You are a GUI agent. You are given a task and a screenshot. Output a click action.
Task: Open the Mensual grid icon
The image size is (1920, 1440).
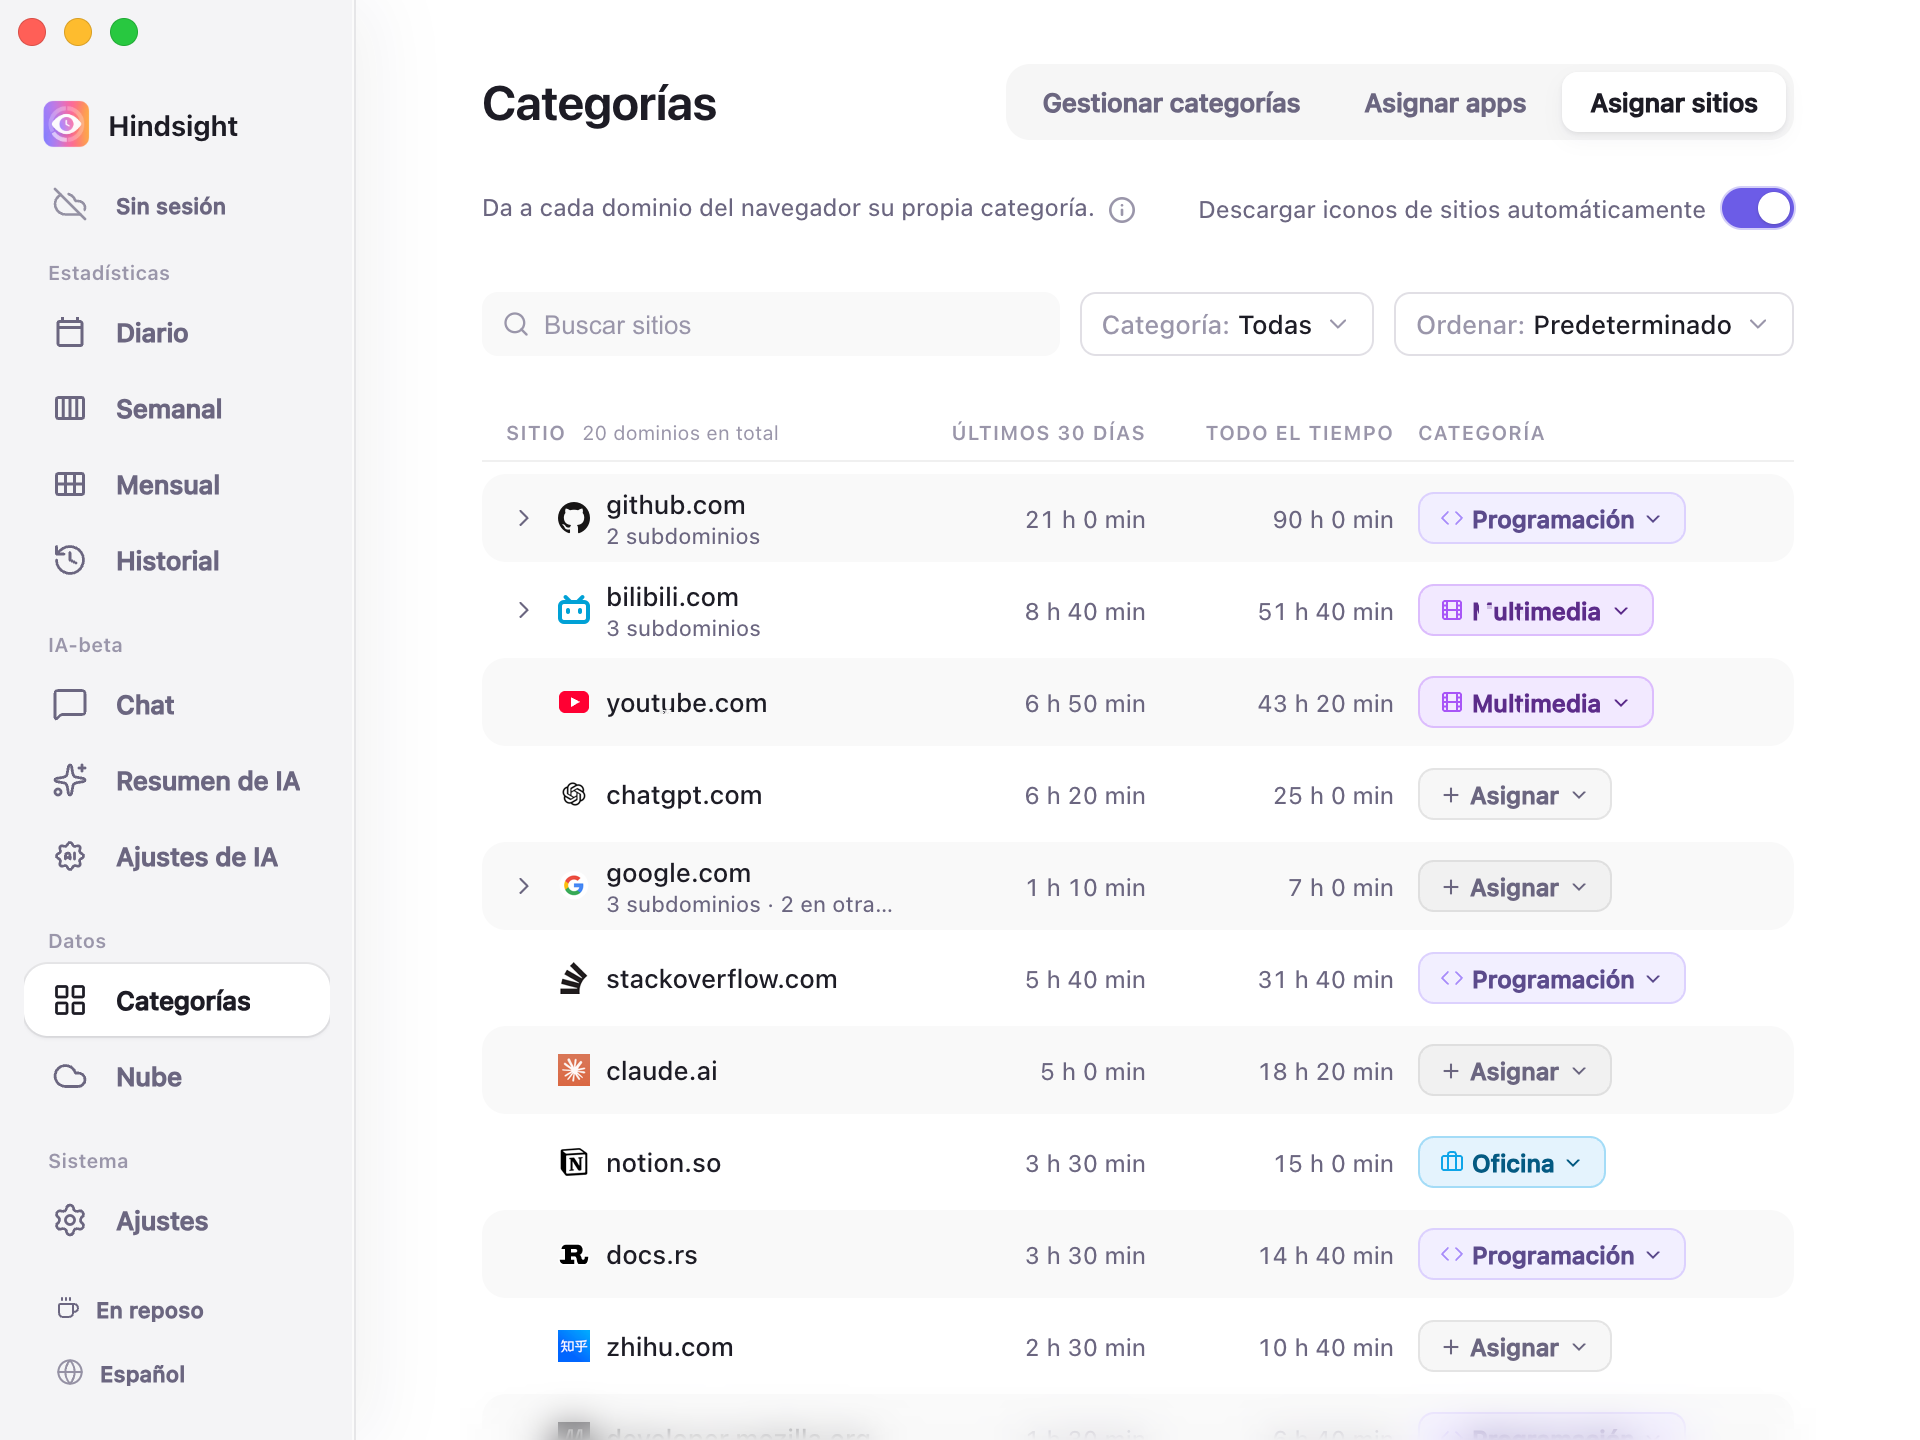coord(70,484)
